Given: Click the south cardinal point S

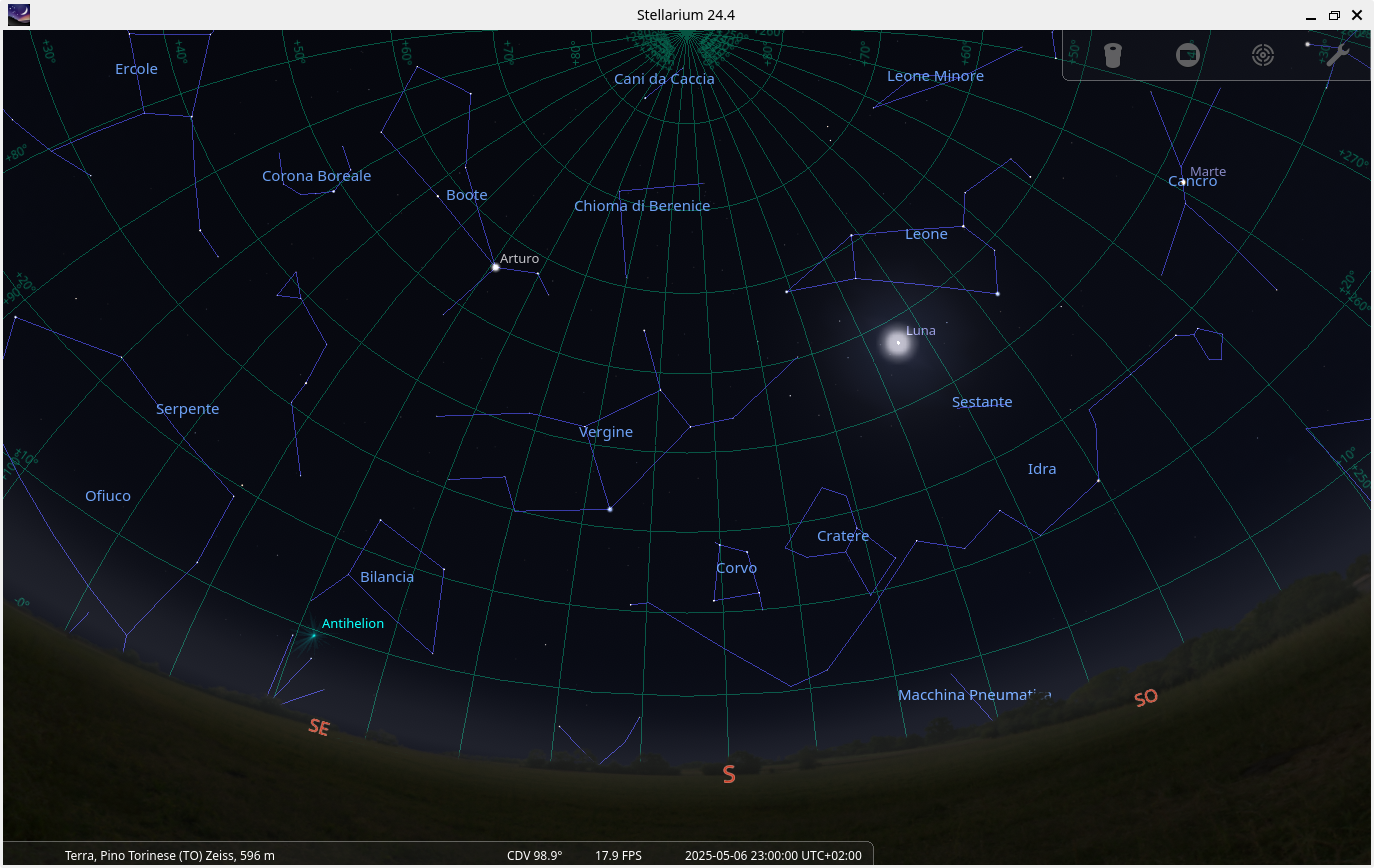Looking at the screenshot, I should coord(729,774).
